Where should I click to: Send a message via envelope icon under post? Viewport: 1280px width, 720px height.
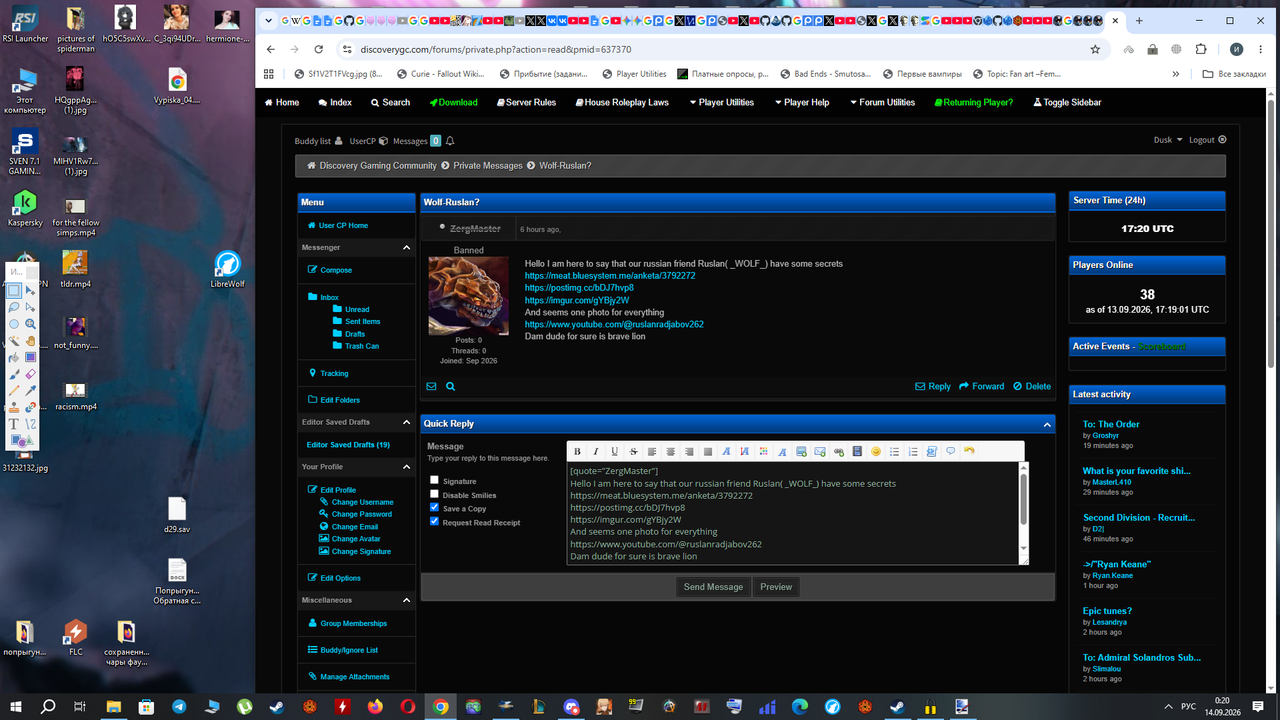point(431,386)
